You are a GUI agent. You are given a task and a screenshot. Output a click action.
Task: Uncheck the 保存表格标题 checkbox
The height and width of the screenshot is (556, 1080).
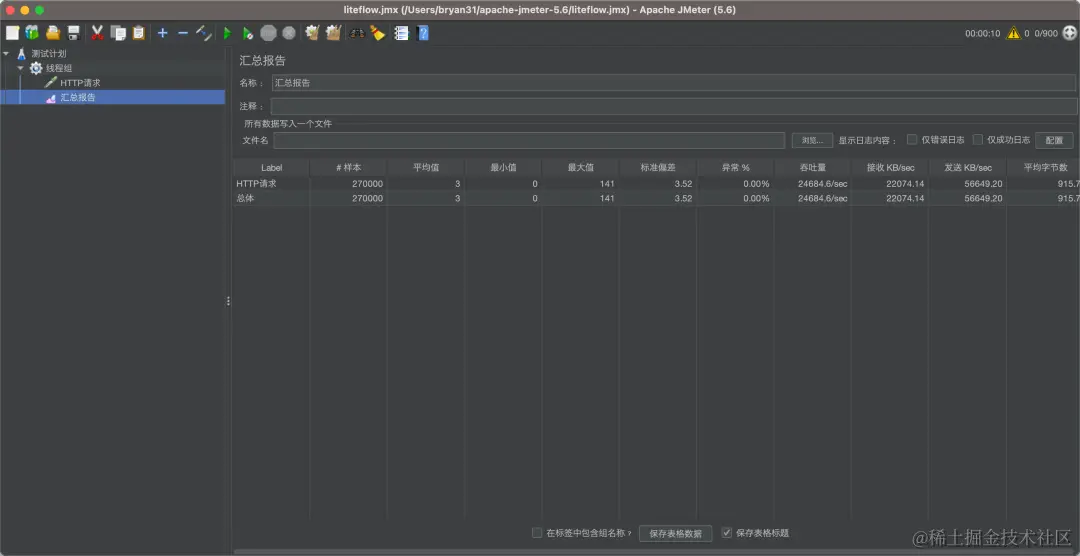pos(726,533)
